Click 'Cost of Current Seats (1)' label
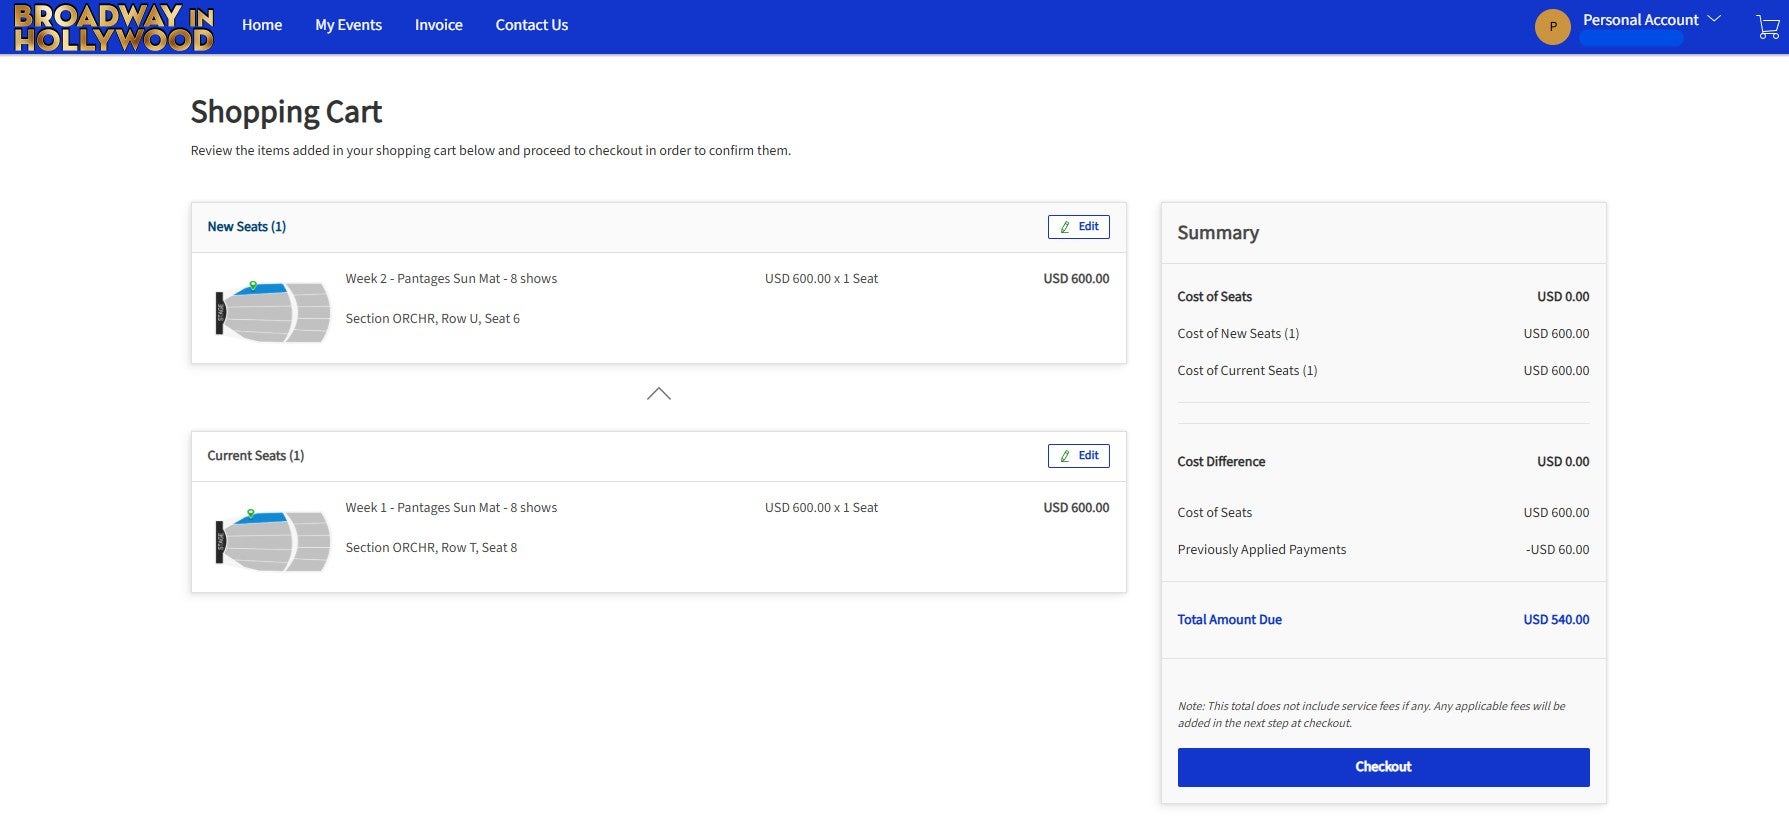Screen dimensions: 1789x828 (x=1247, y=371)
